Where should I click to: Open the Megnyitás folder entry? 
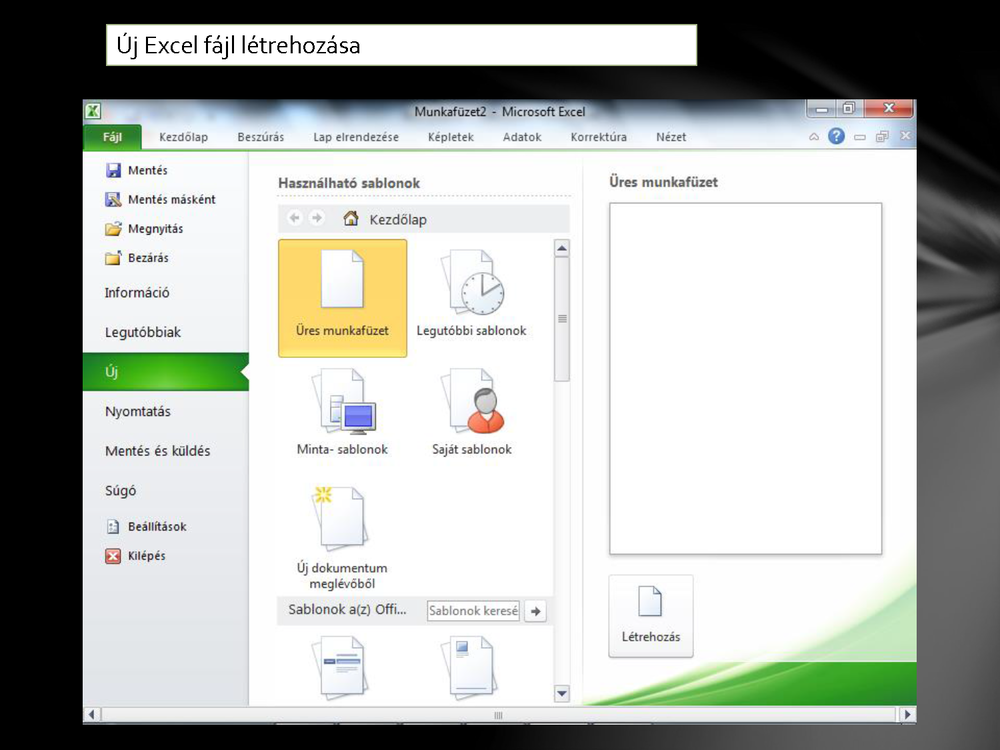(144, 229)
